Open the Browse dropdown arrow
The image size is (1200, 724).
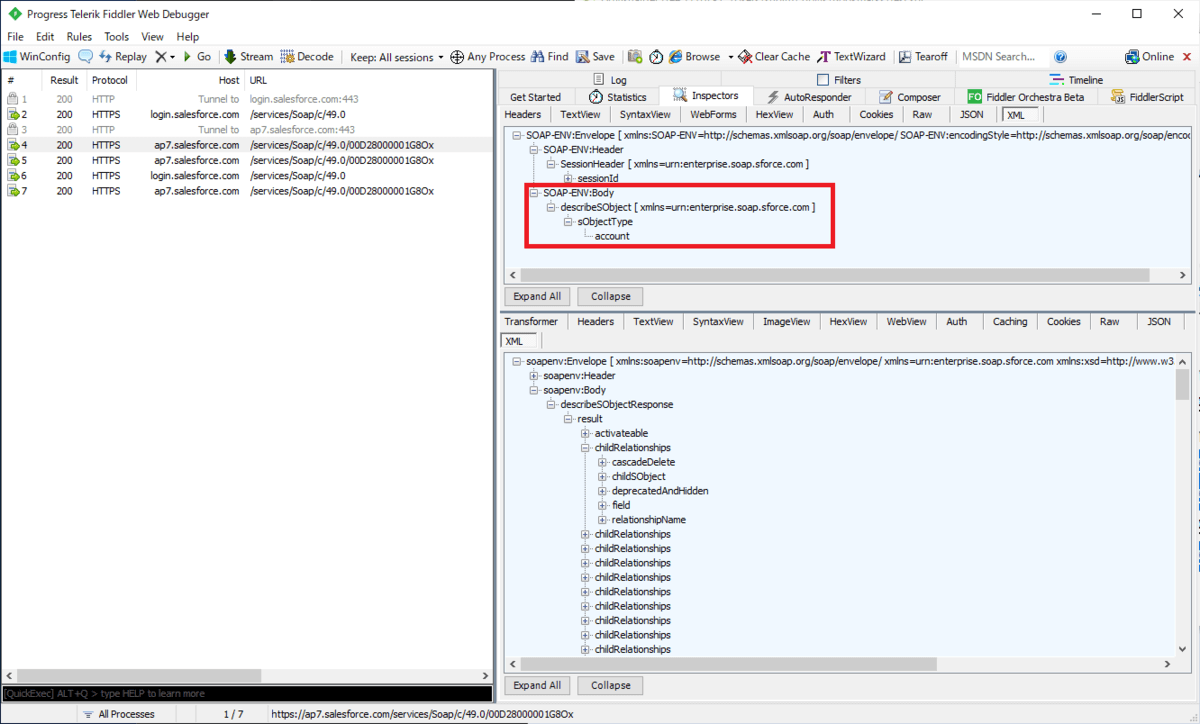pos(730,57)
